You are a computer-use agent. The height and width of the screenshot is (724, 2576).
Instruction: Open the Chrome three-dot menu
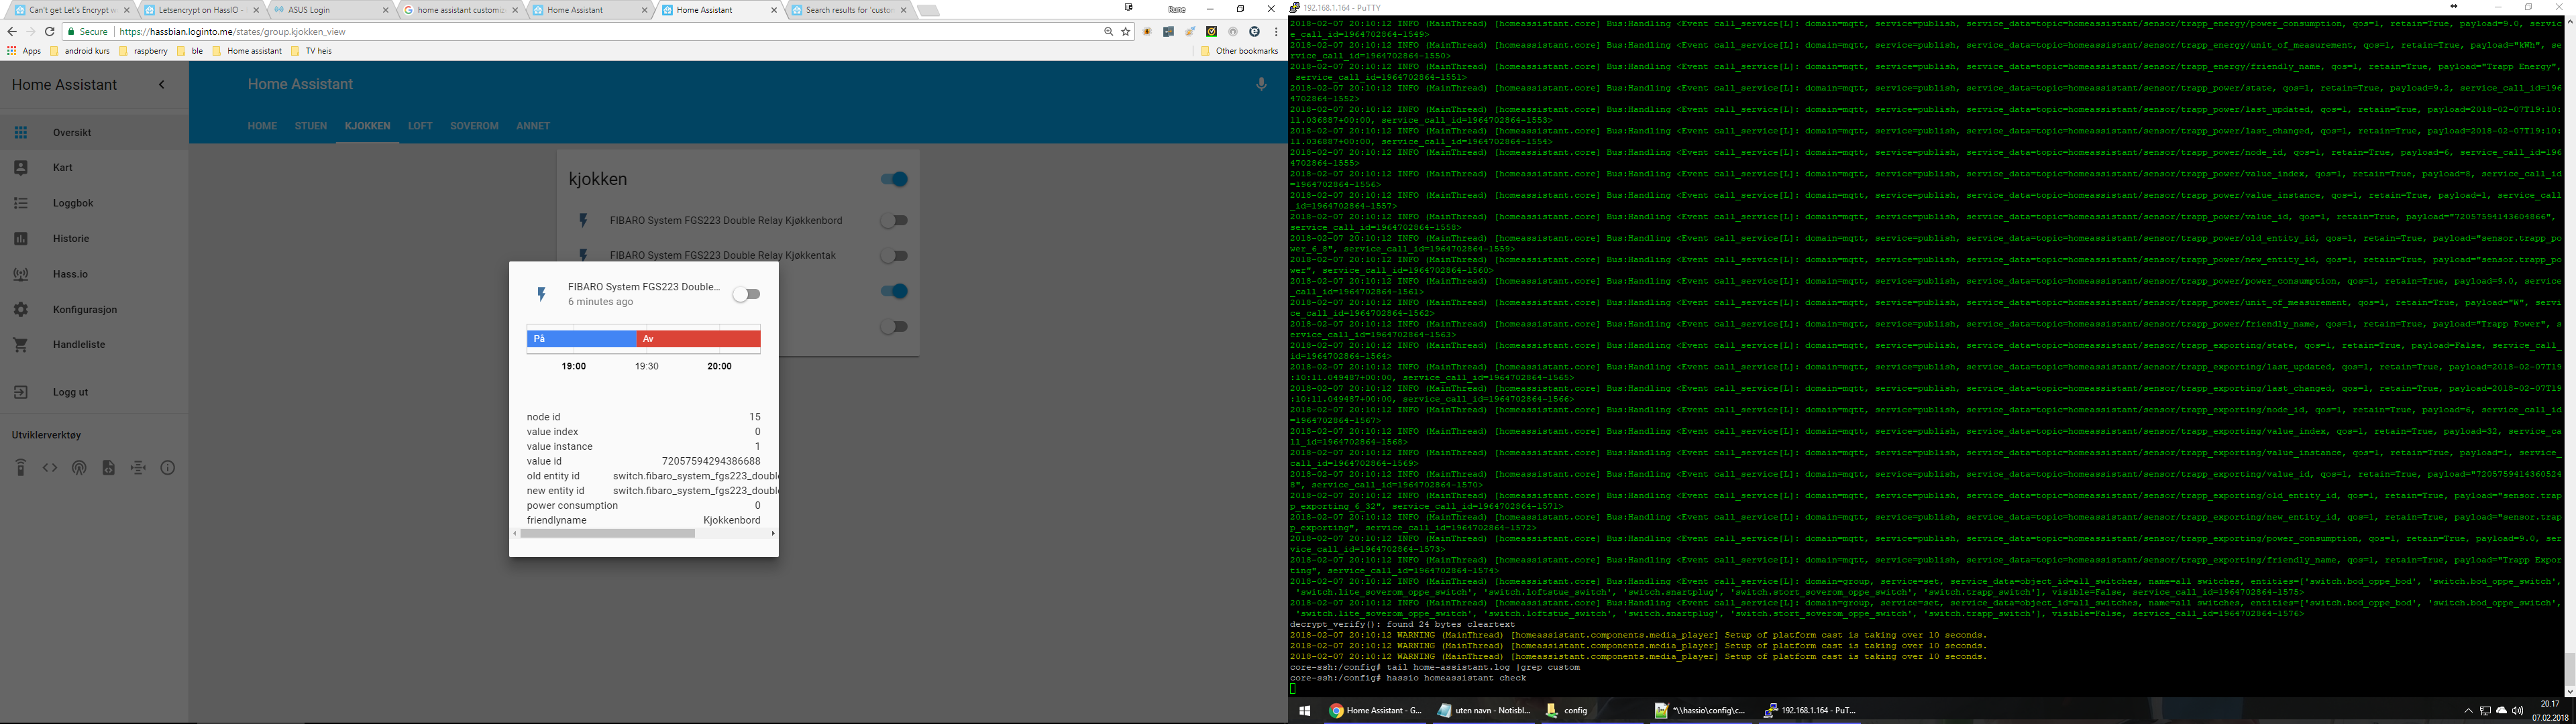click(1276, 32)
